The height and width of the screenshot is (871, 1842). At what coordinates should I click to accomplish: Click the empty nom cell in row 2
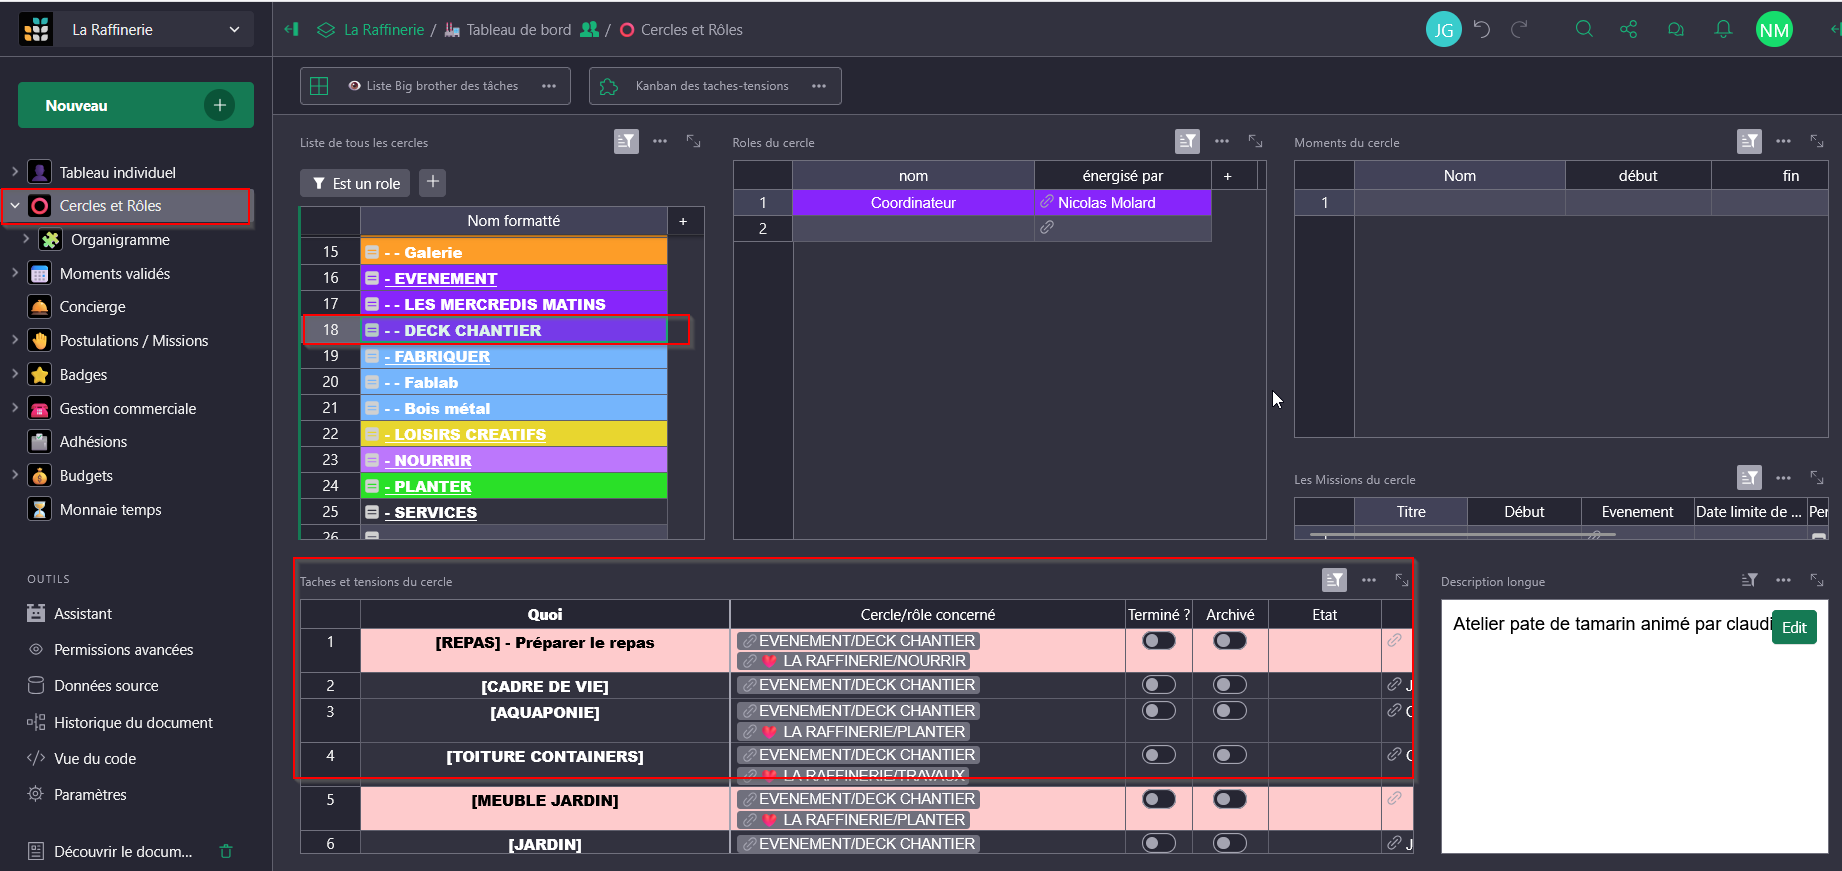pos(912,229)
